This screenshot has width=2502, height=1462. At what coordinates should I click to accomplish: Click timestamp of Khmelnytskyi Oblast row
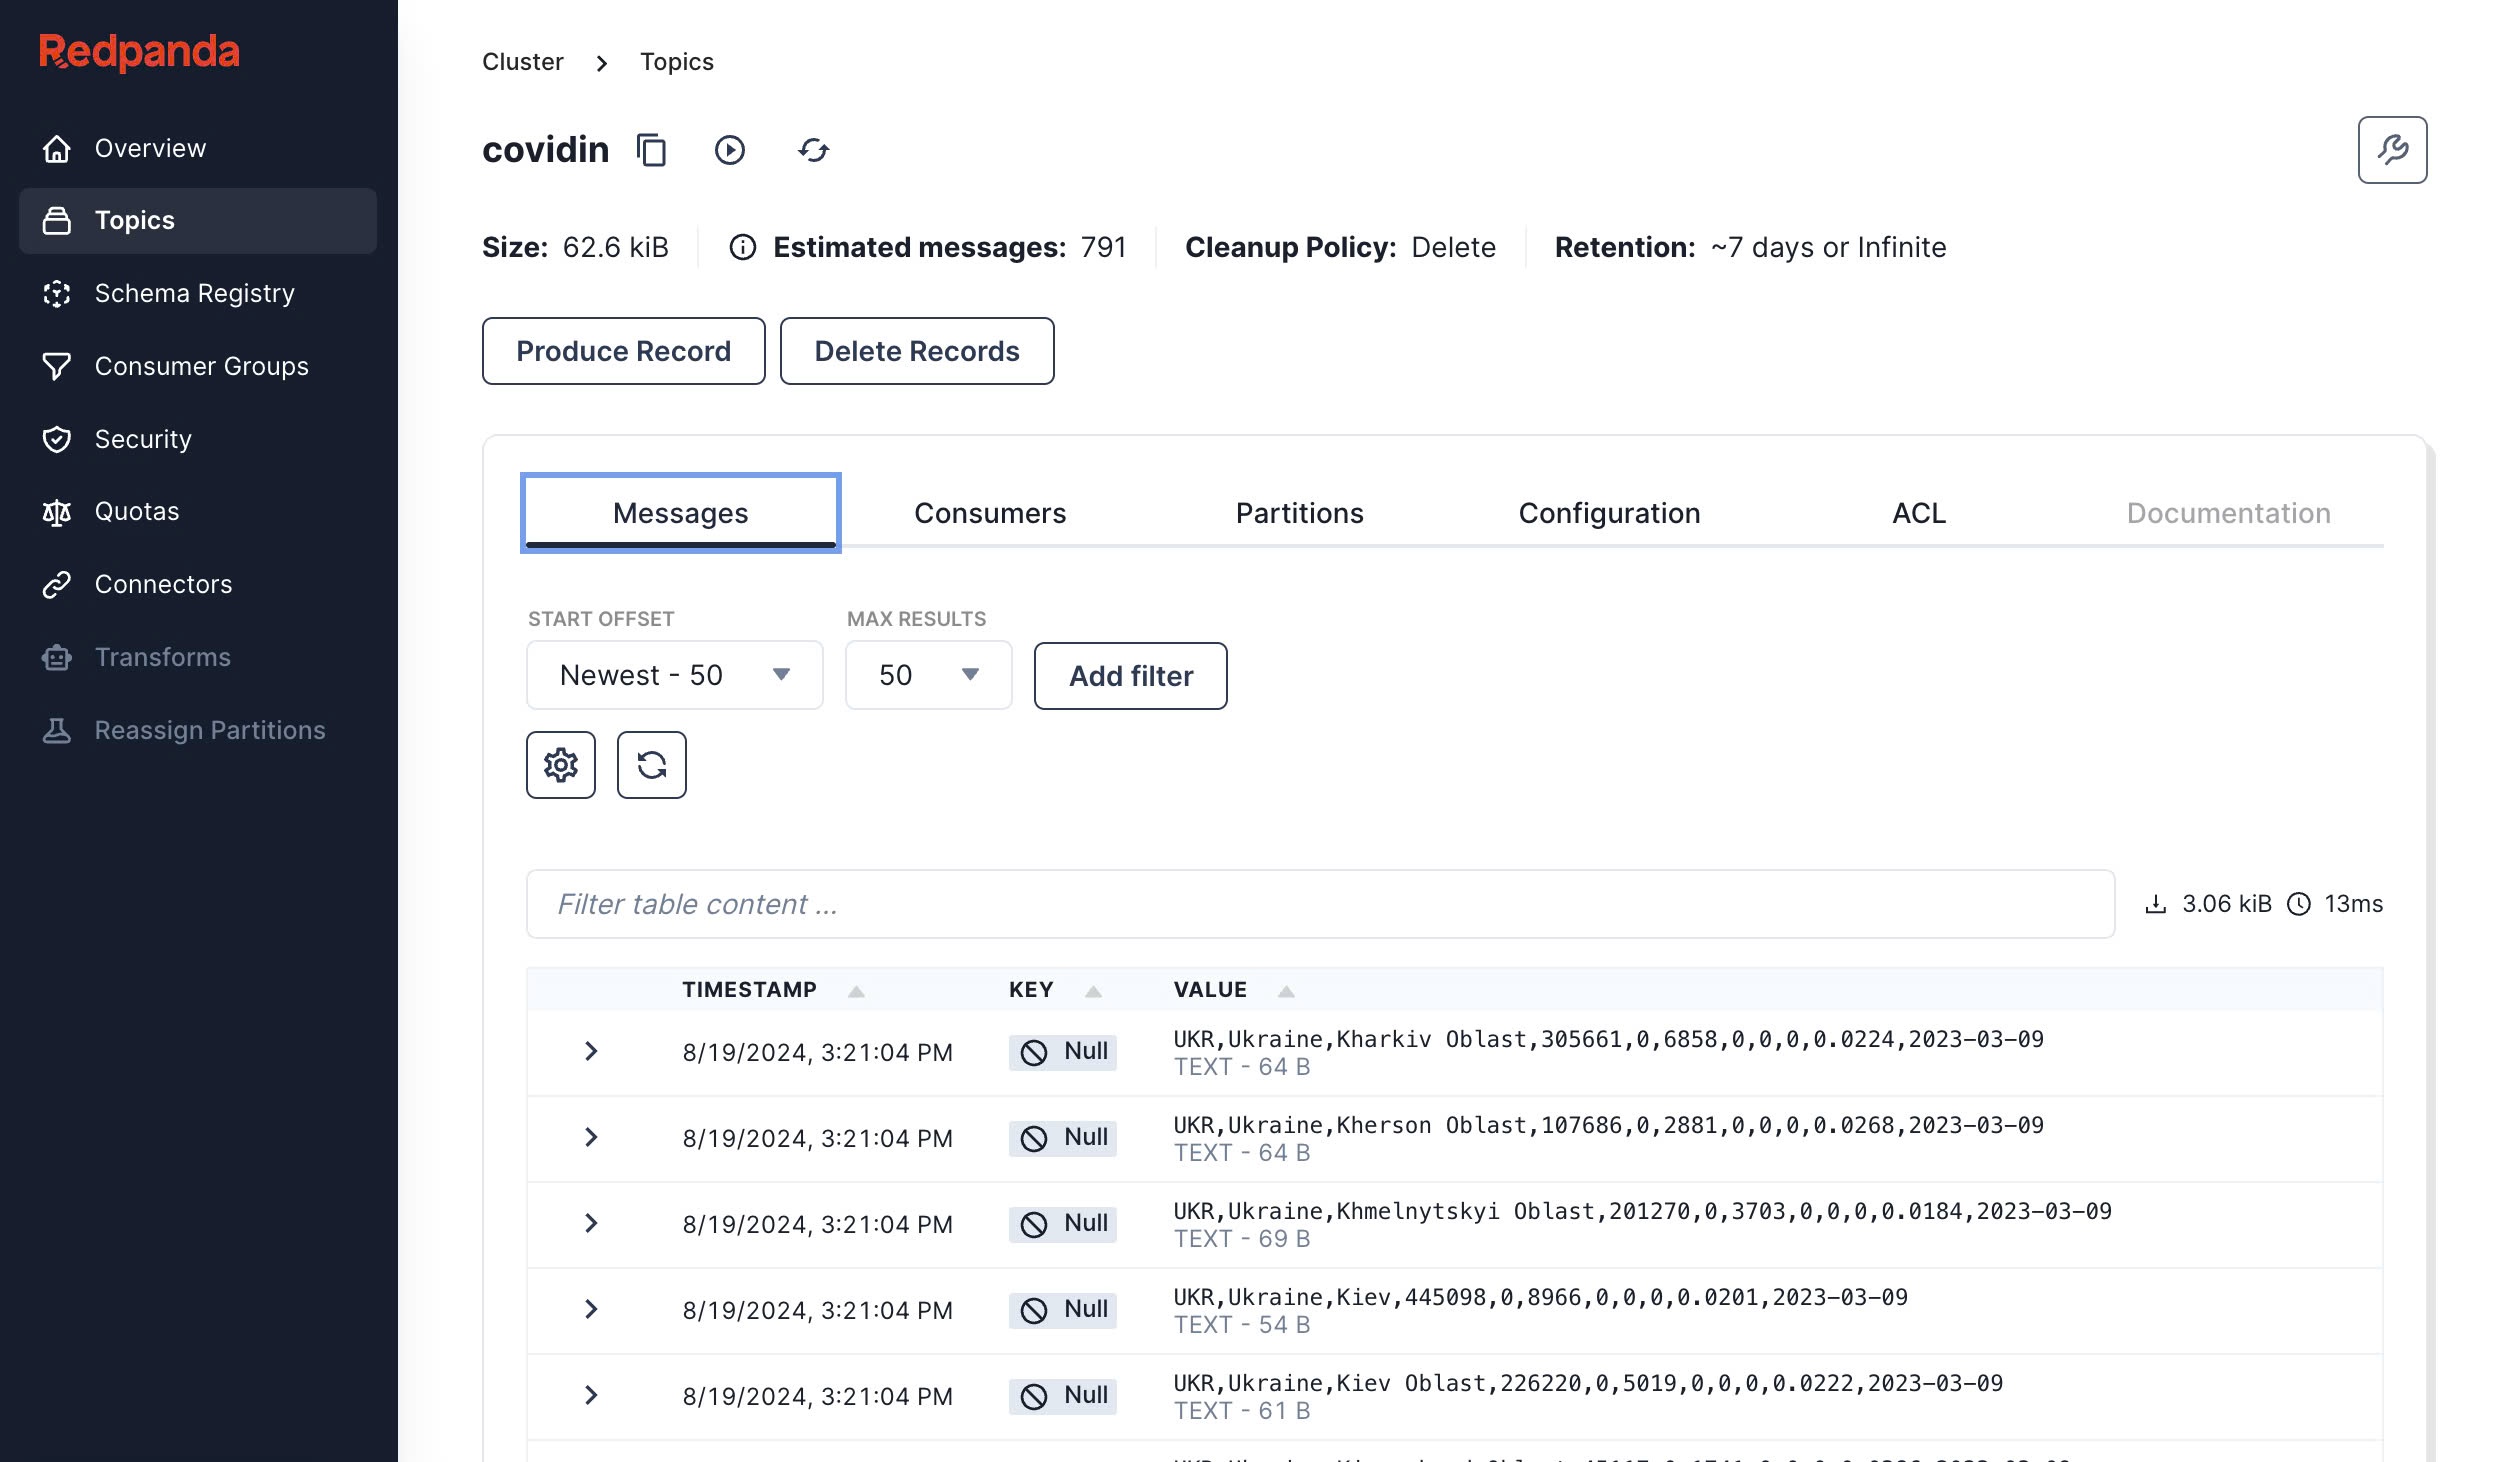(817, 1225)
